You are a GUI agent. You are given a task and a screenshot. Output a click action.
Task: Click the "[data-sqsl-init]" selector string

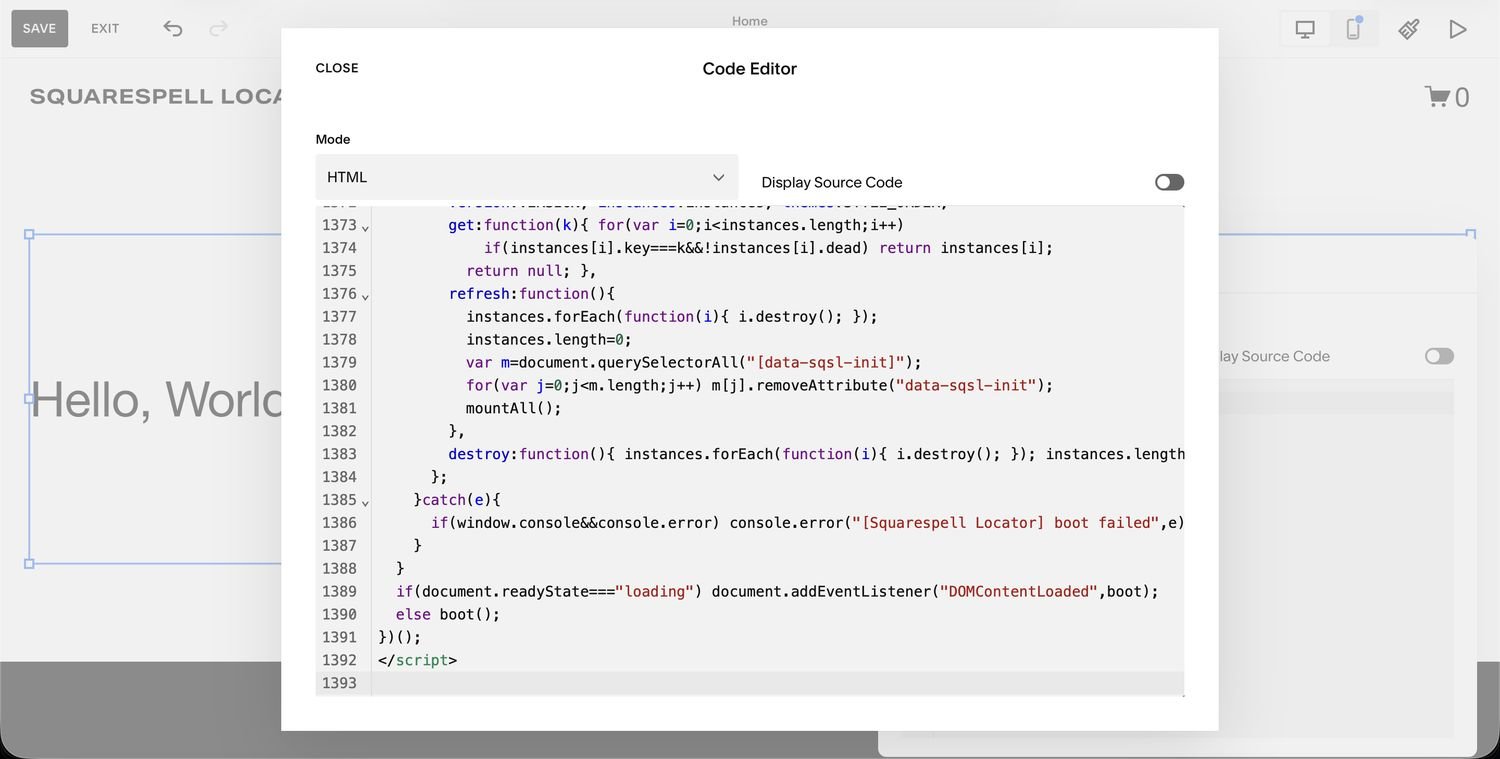(x=827, y=362)
